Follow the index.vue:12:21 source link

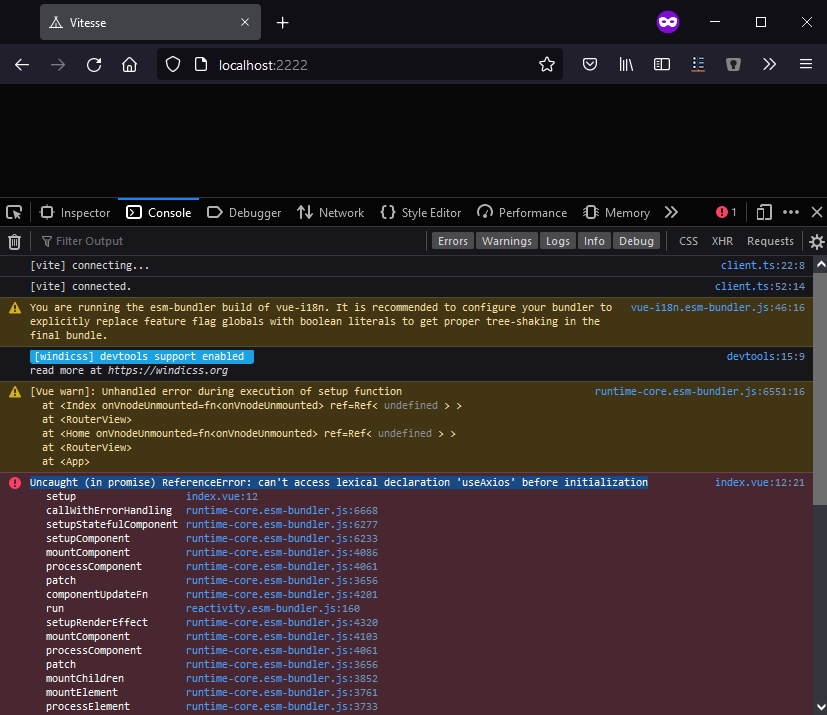pyautogui.click(x=758, y=482)
